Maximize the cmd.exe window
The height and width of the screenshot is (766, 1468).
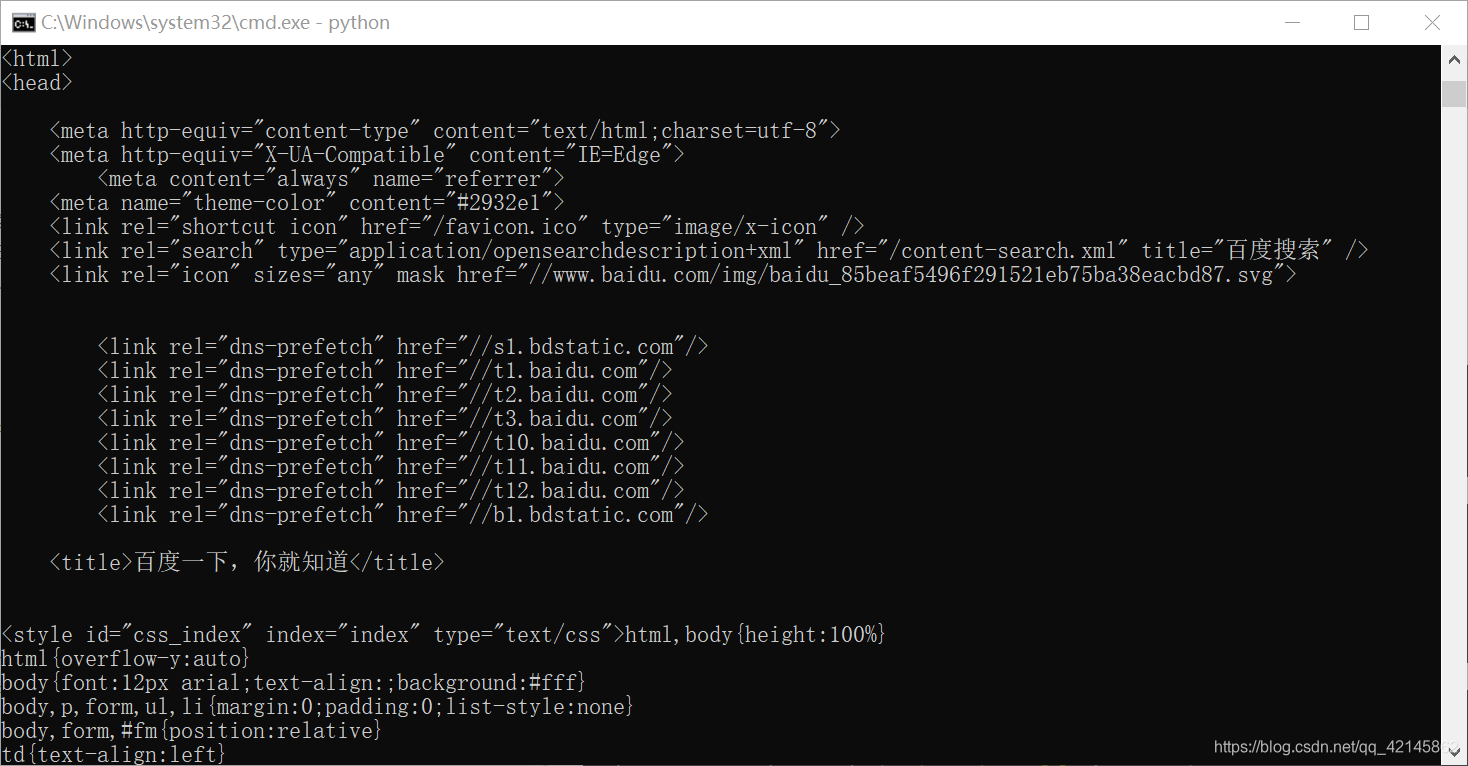pyautogui.click(x=1361, y=22)
